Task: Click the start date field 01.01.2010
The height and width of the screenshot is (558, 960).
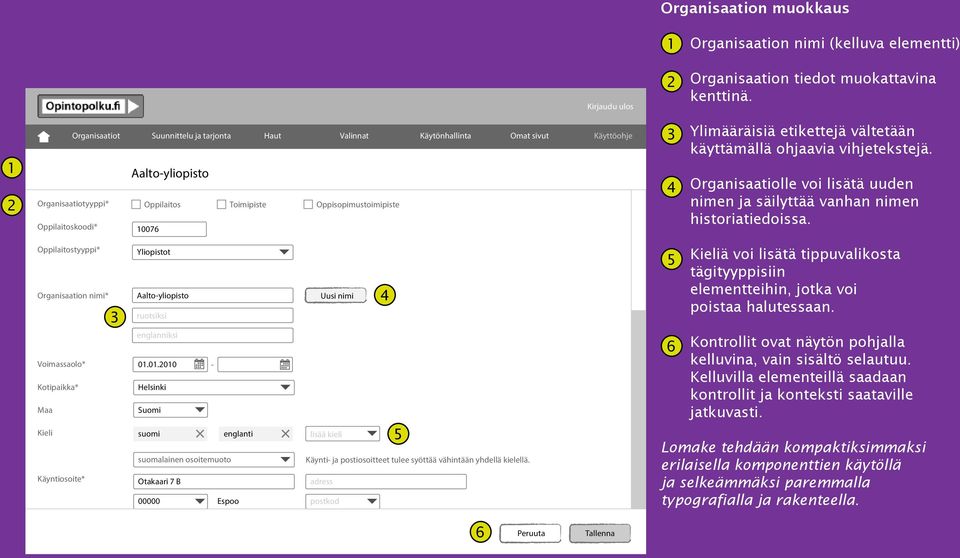Action: pos(170,364)
